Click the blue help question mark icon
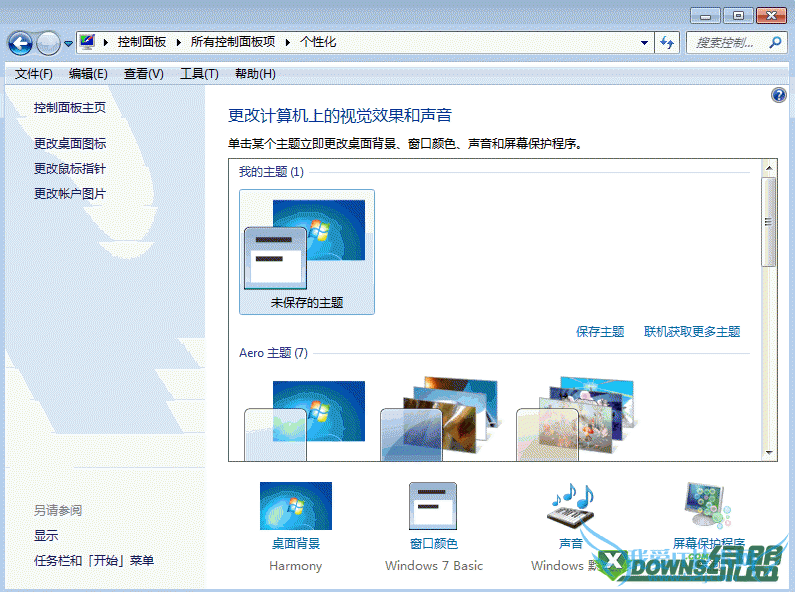795x592 pixels. coord(779,95)
